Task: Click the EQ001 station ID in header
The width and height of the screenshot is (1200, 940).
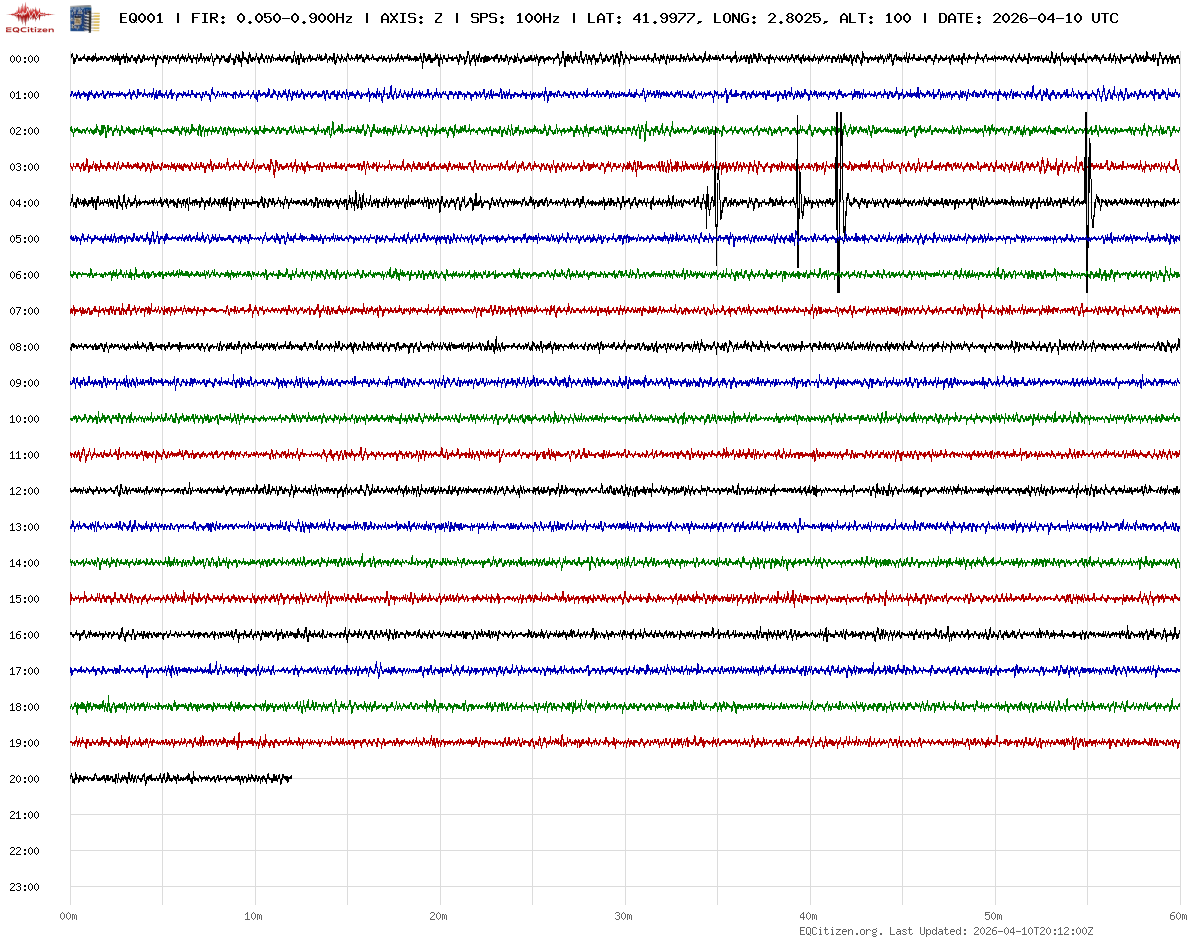Action: pyautogui.click(x=141, y=18)
